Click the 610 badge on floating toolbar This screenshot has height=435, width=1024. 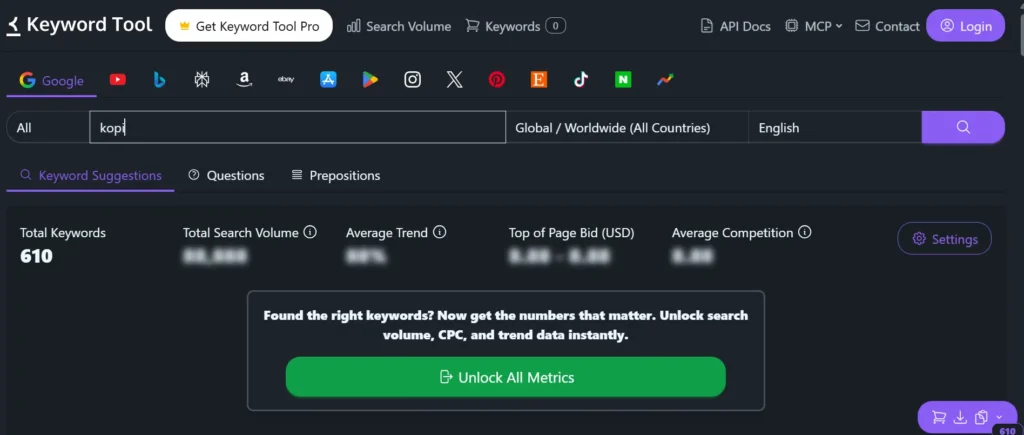click(1007, 430)
